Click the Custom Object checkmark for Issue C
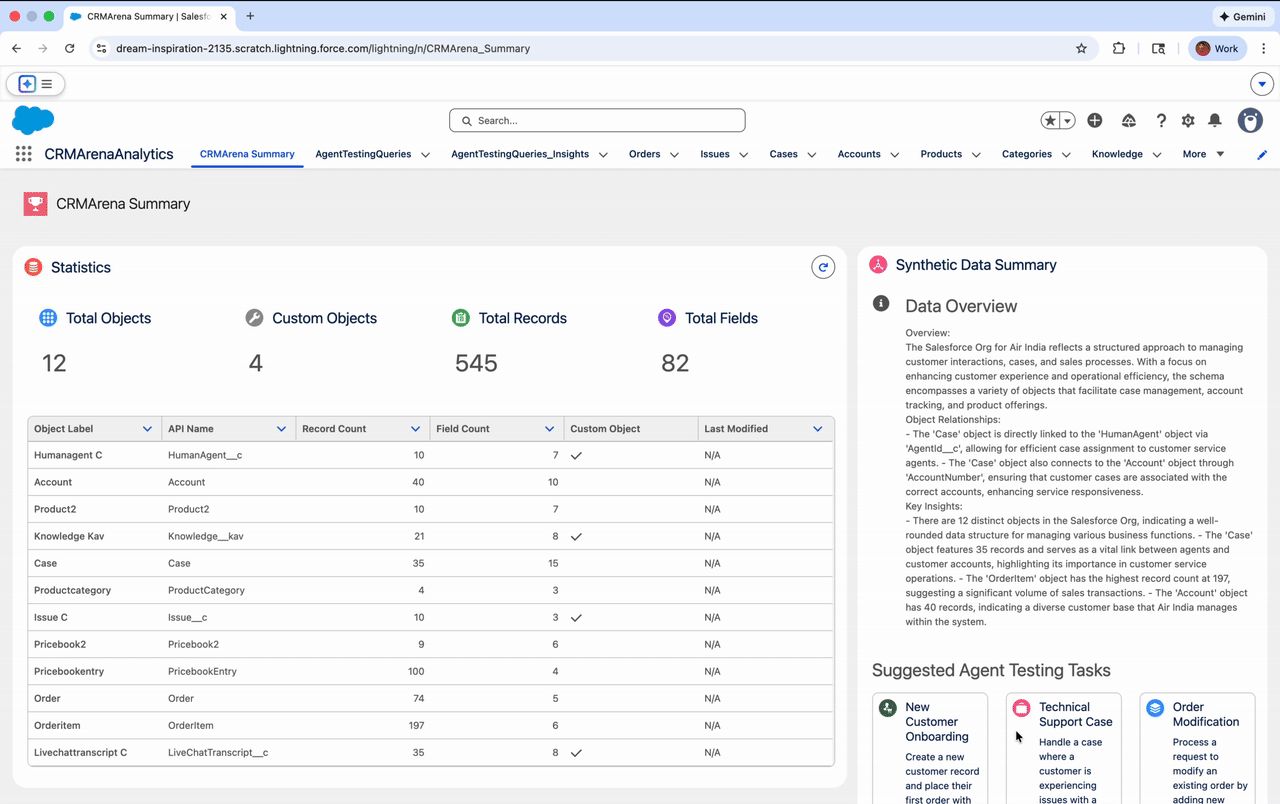This screenshot has height=804, width=1280. [x=576, y=618]
